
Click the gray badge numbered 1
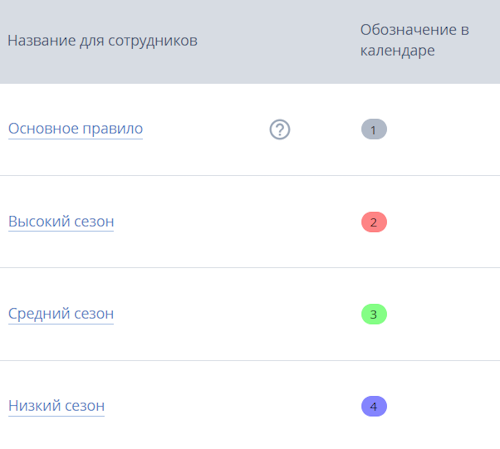point(374,129)
